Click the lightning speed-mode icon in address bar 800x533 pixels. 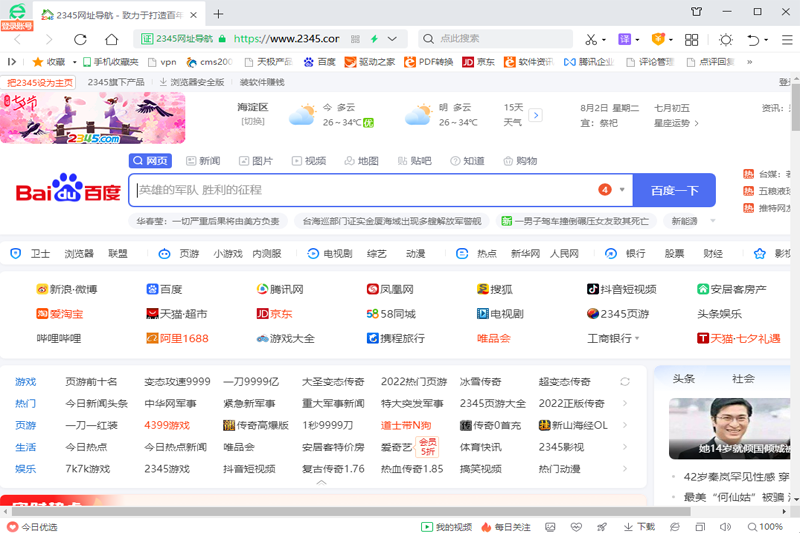(x=374, y=39)
